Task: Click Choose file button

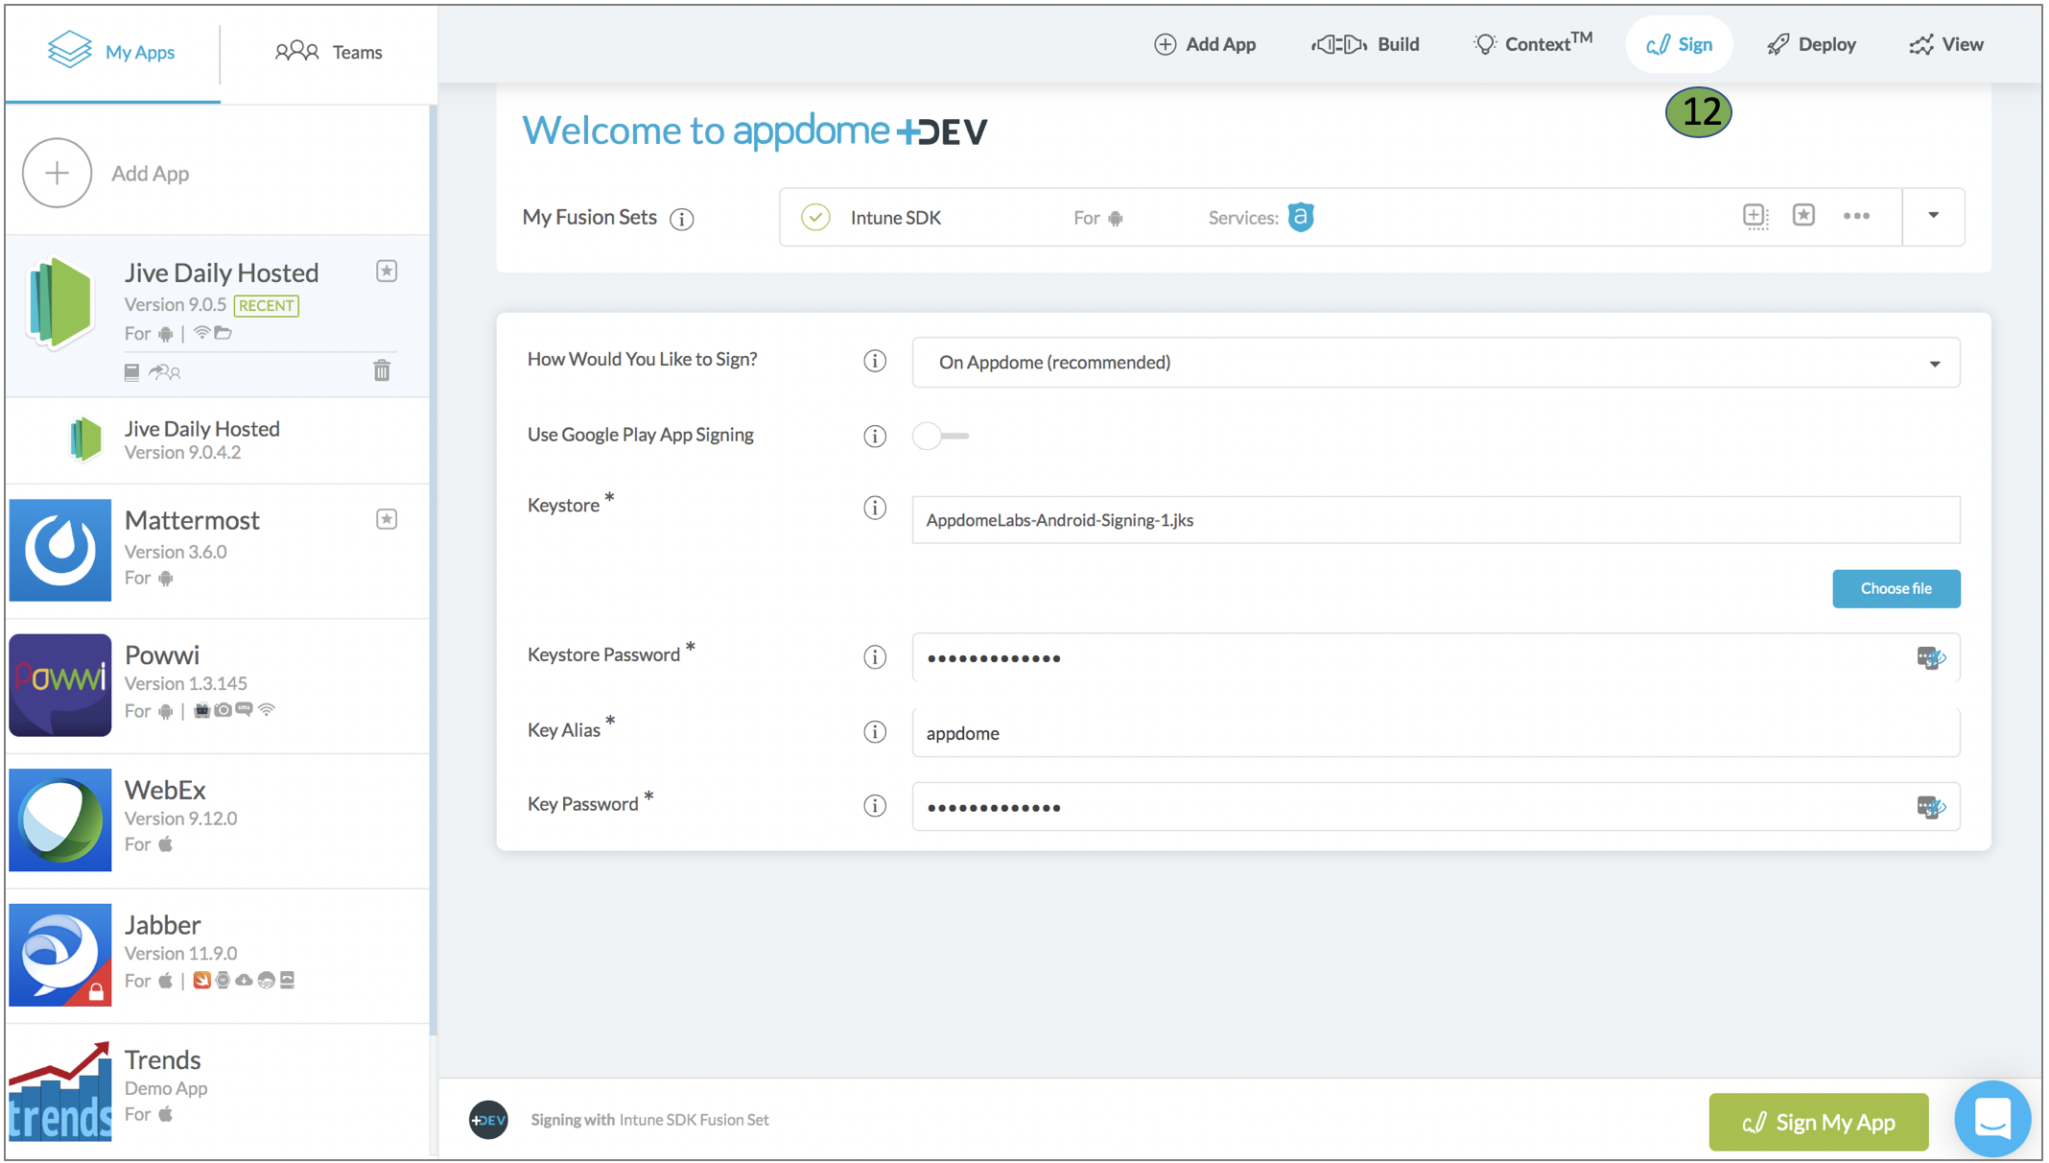Action: 1896,588
